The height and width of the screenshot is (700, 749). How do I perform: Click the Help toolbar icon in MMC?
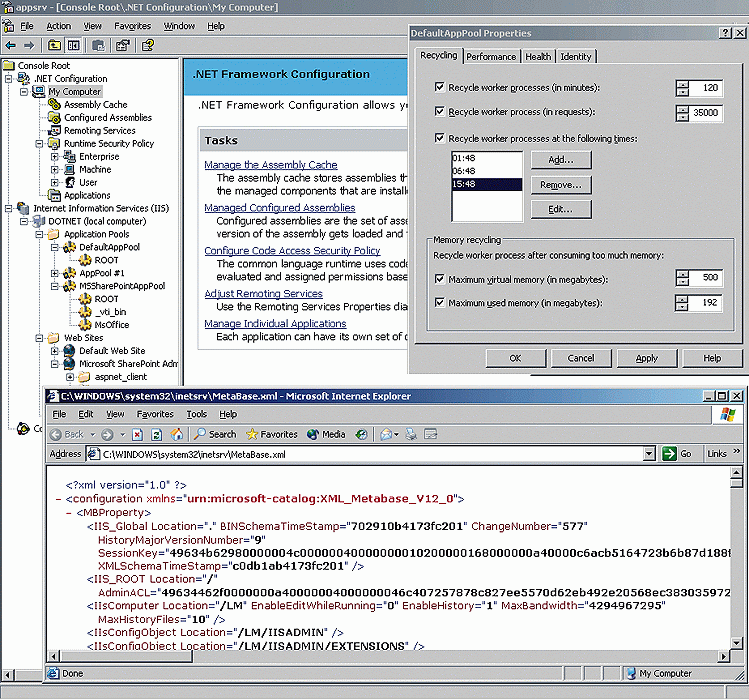(x=148, y=45)
